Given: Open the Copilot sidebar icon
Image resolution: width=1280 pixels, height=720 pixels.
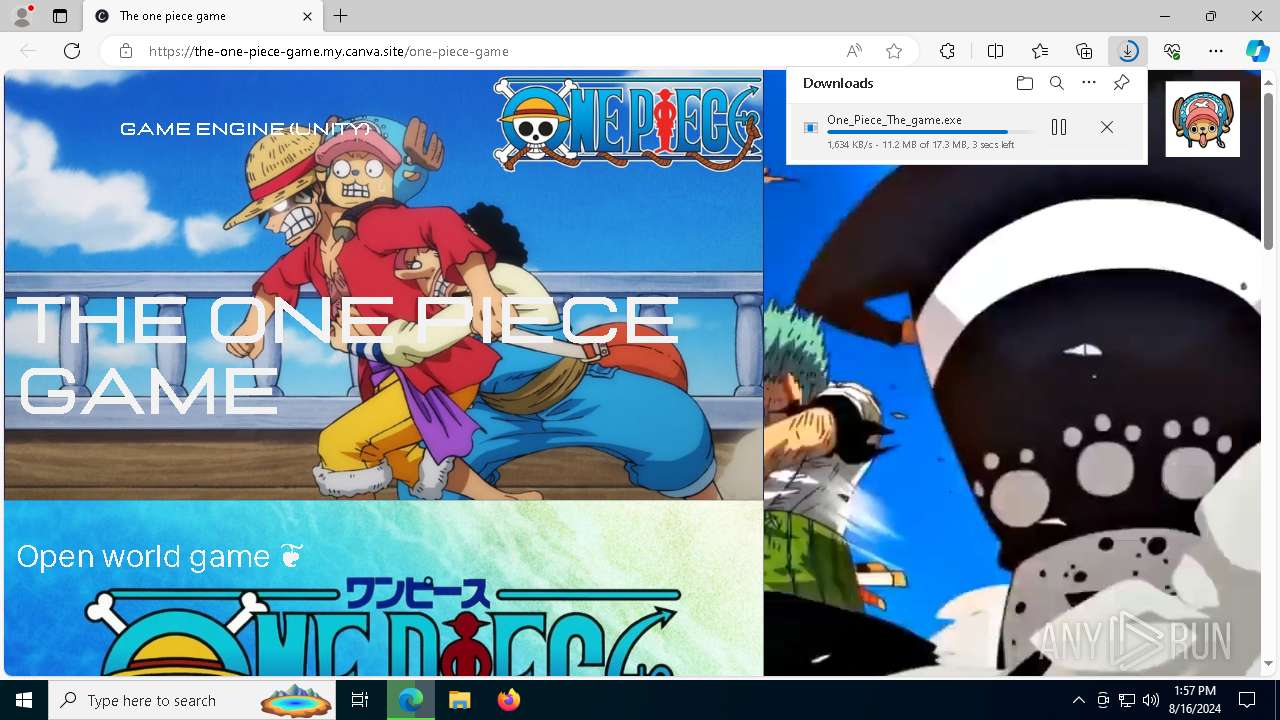Looking at the screenshot, I should (x=1257, y=51).
